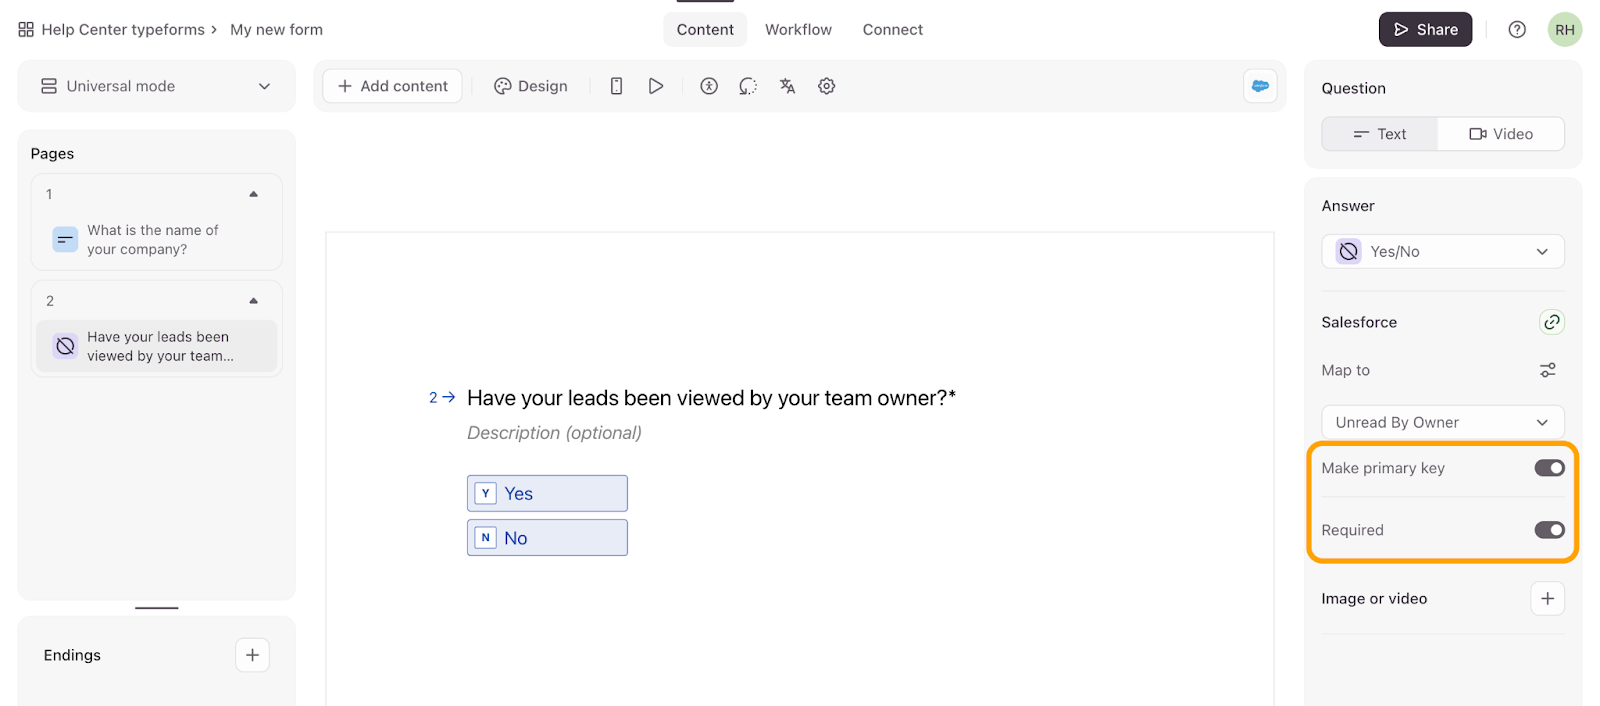Screen dimensions: 1600x706
Task: Toggle the Make primary key switch
Action: tap(1549, 468)
